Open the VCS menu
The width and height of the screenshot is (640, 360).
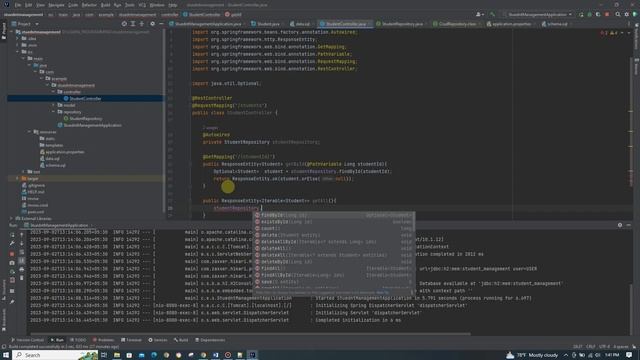tap(142, 5)
